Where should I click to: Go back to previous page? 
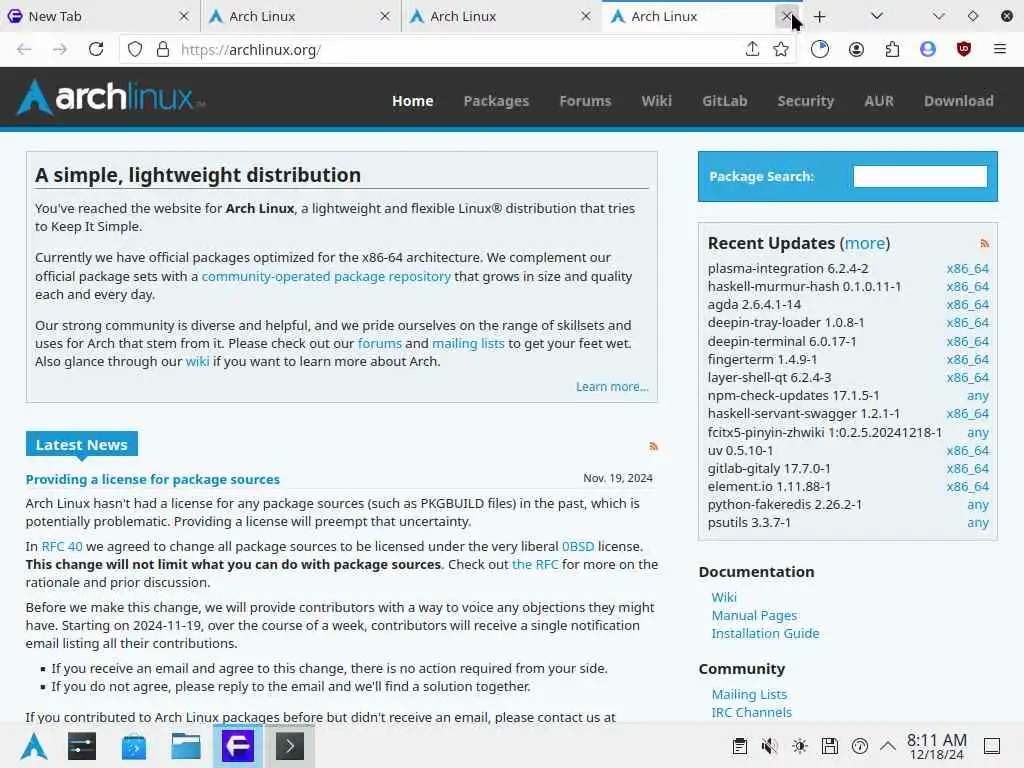coord(24,50)
